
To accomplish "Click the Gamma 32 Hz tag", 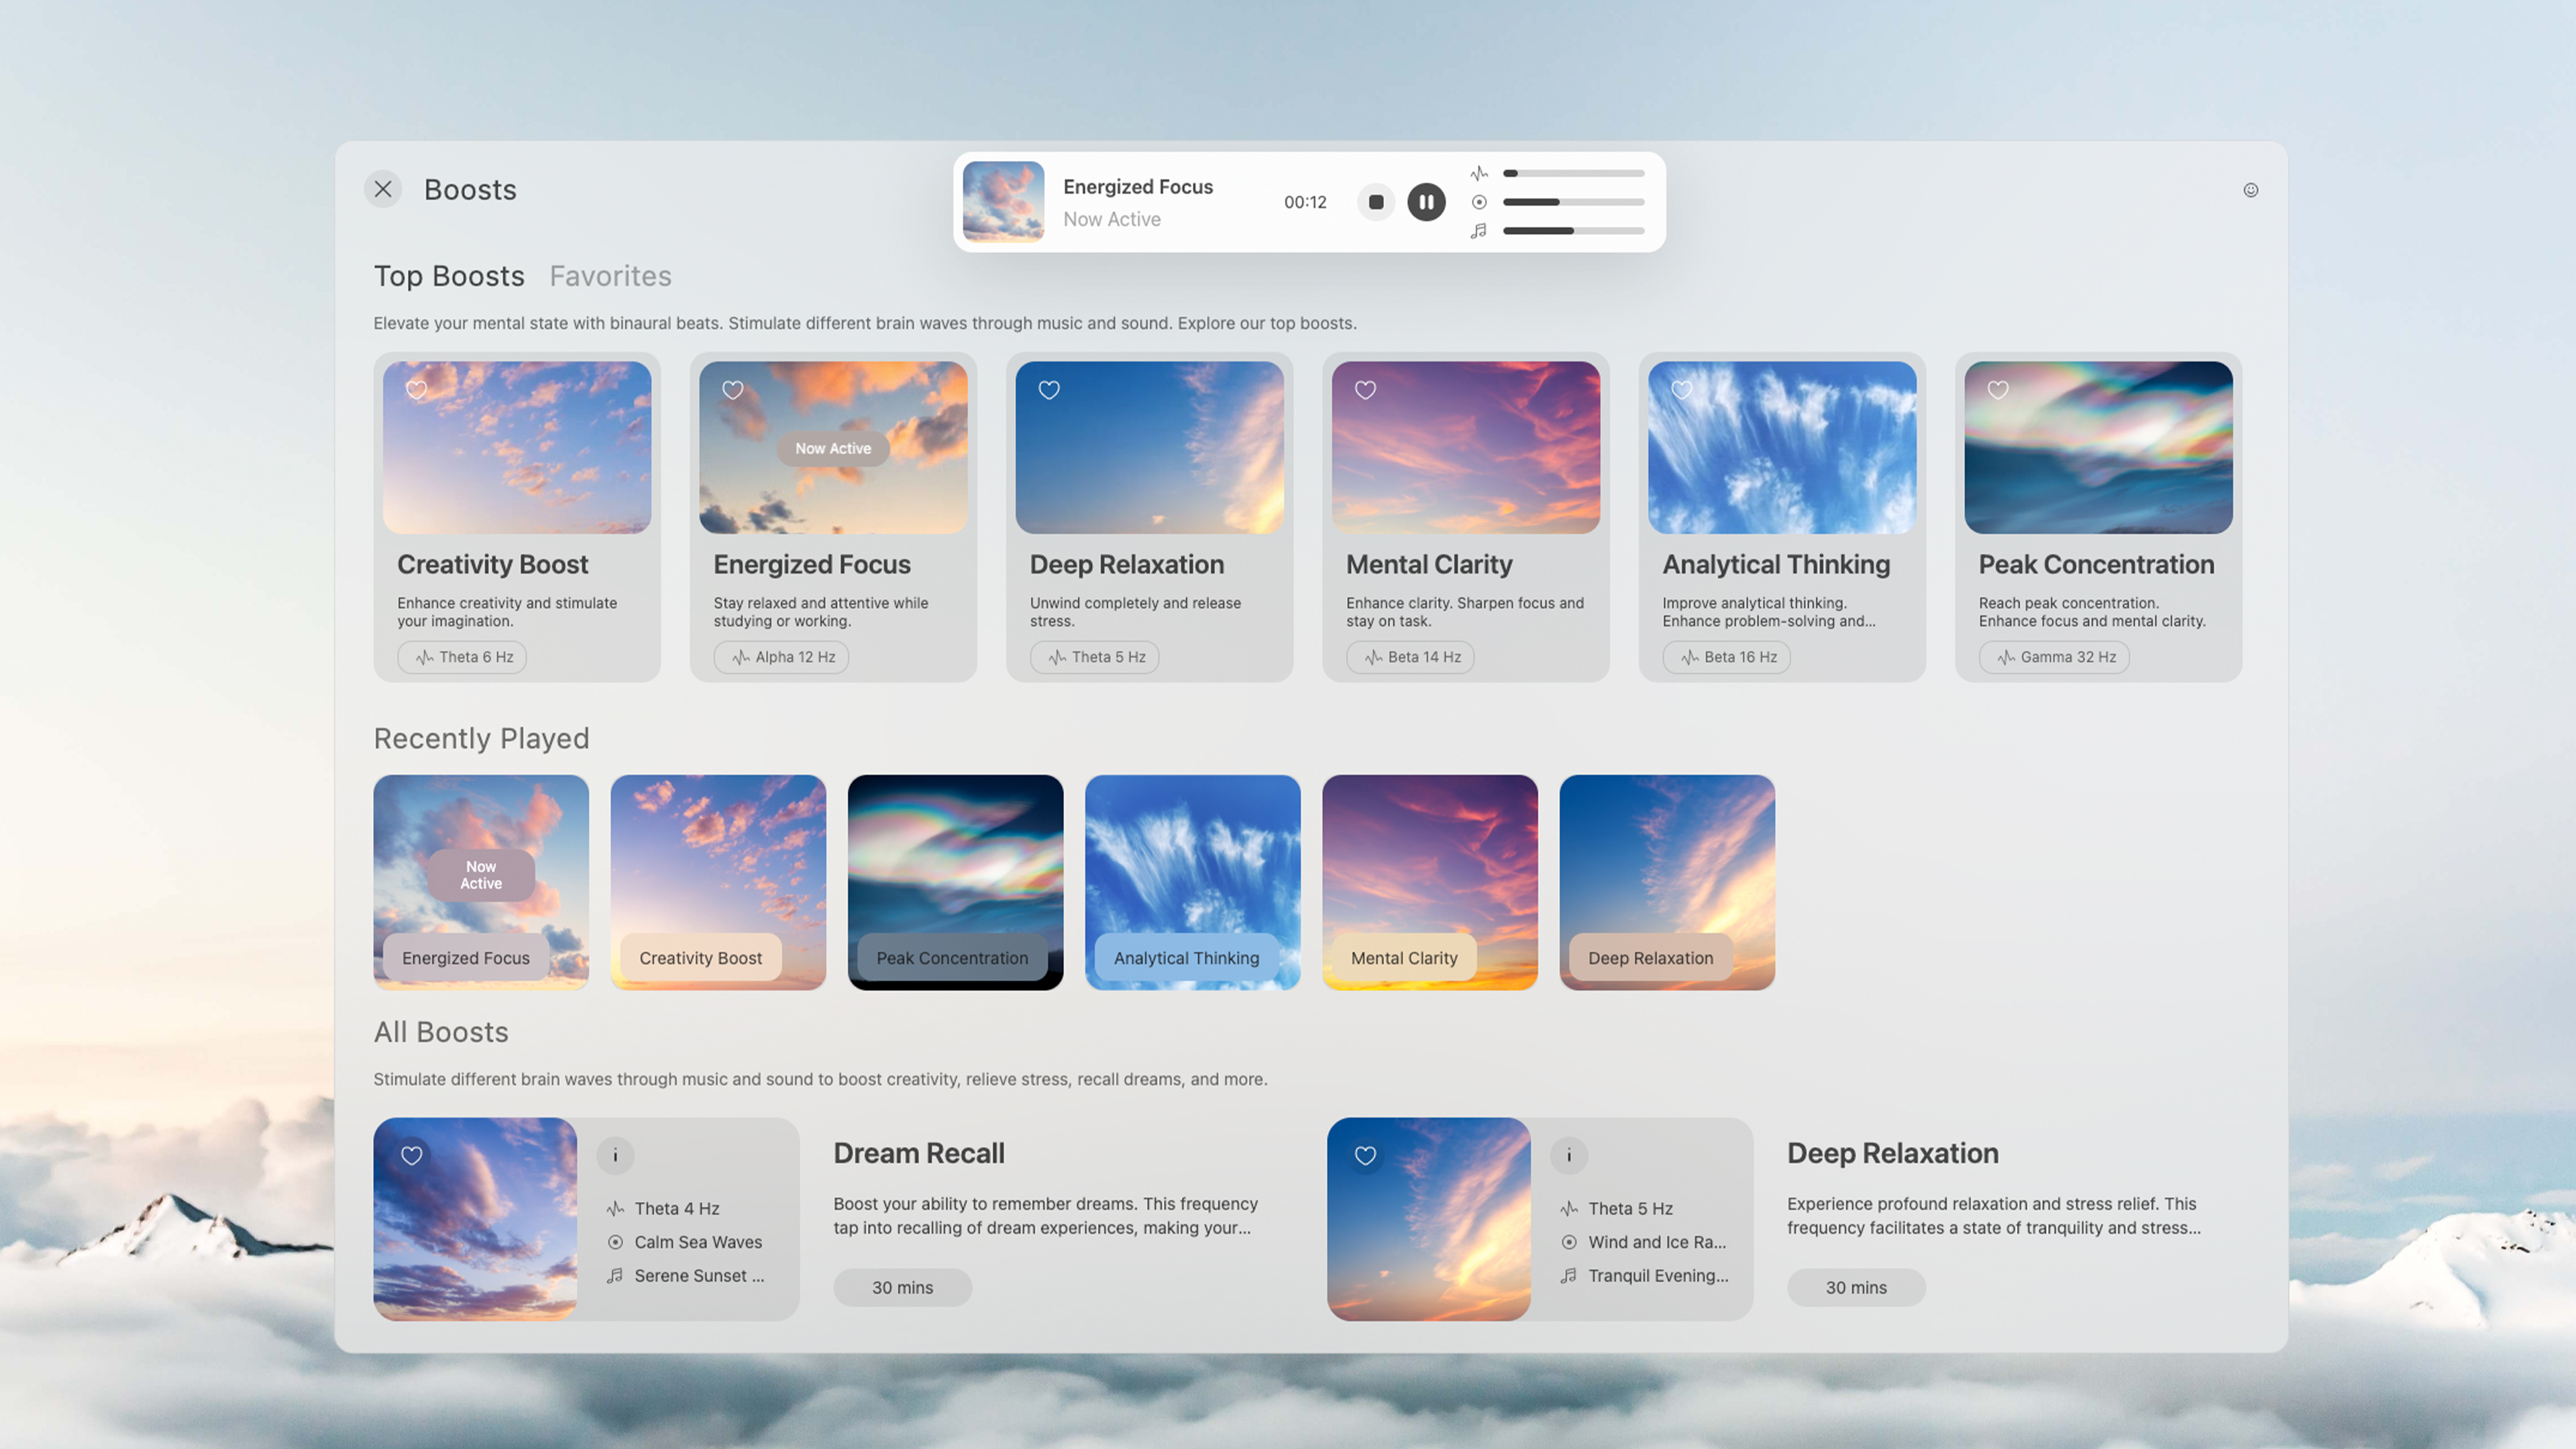I will (x=2055, y=657).
